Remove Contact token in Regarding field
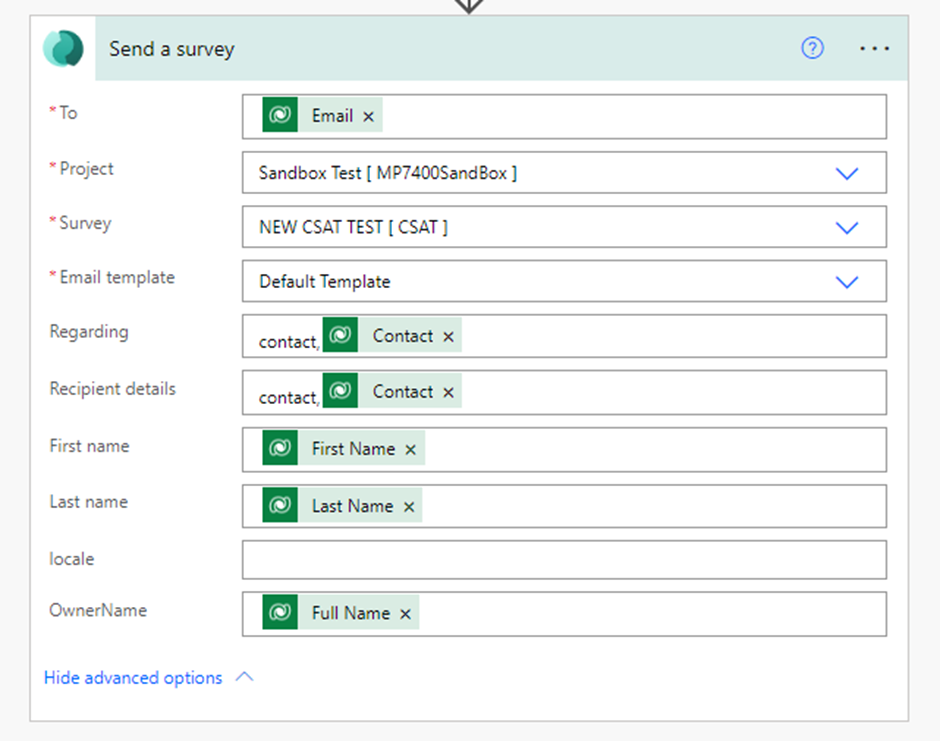This screenshot has width=940, height=741. click(x=448, y=337)
